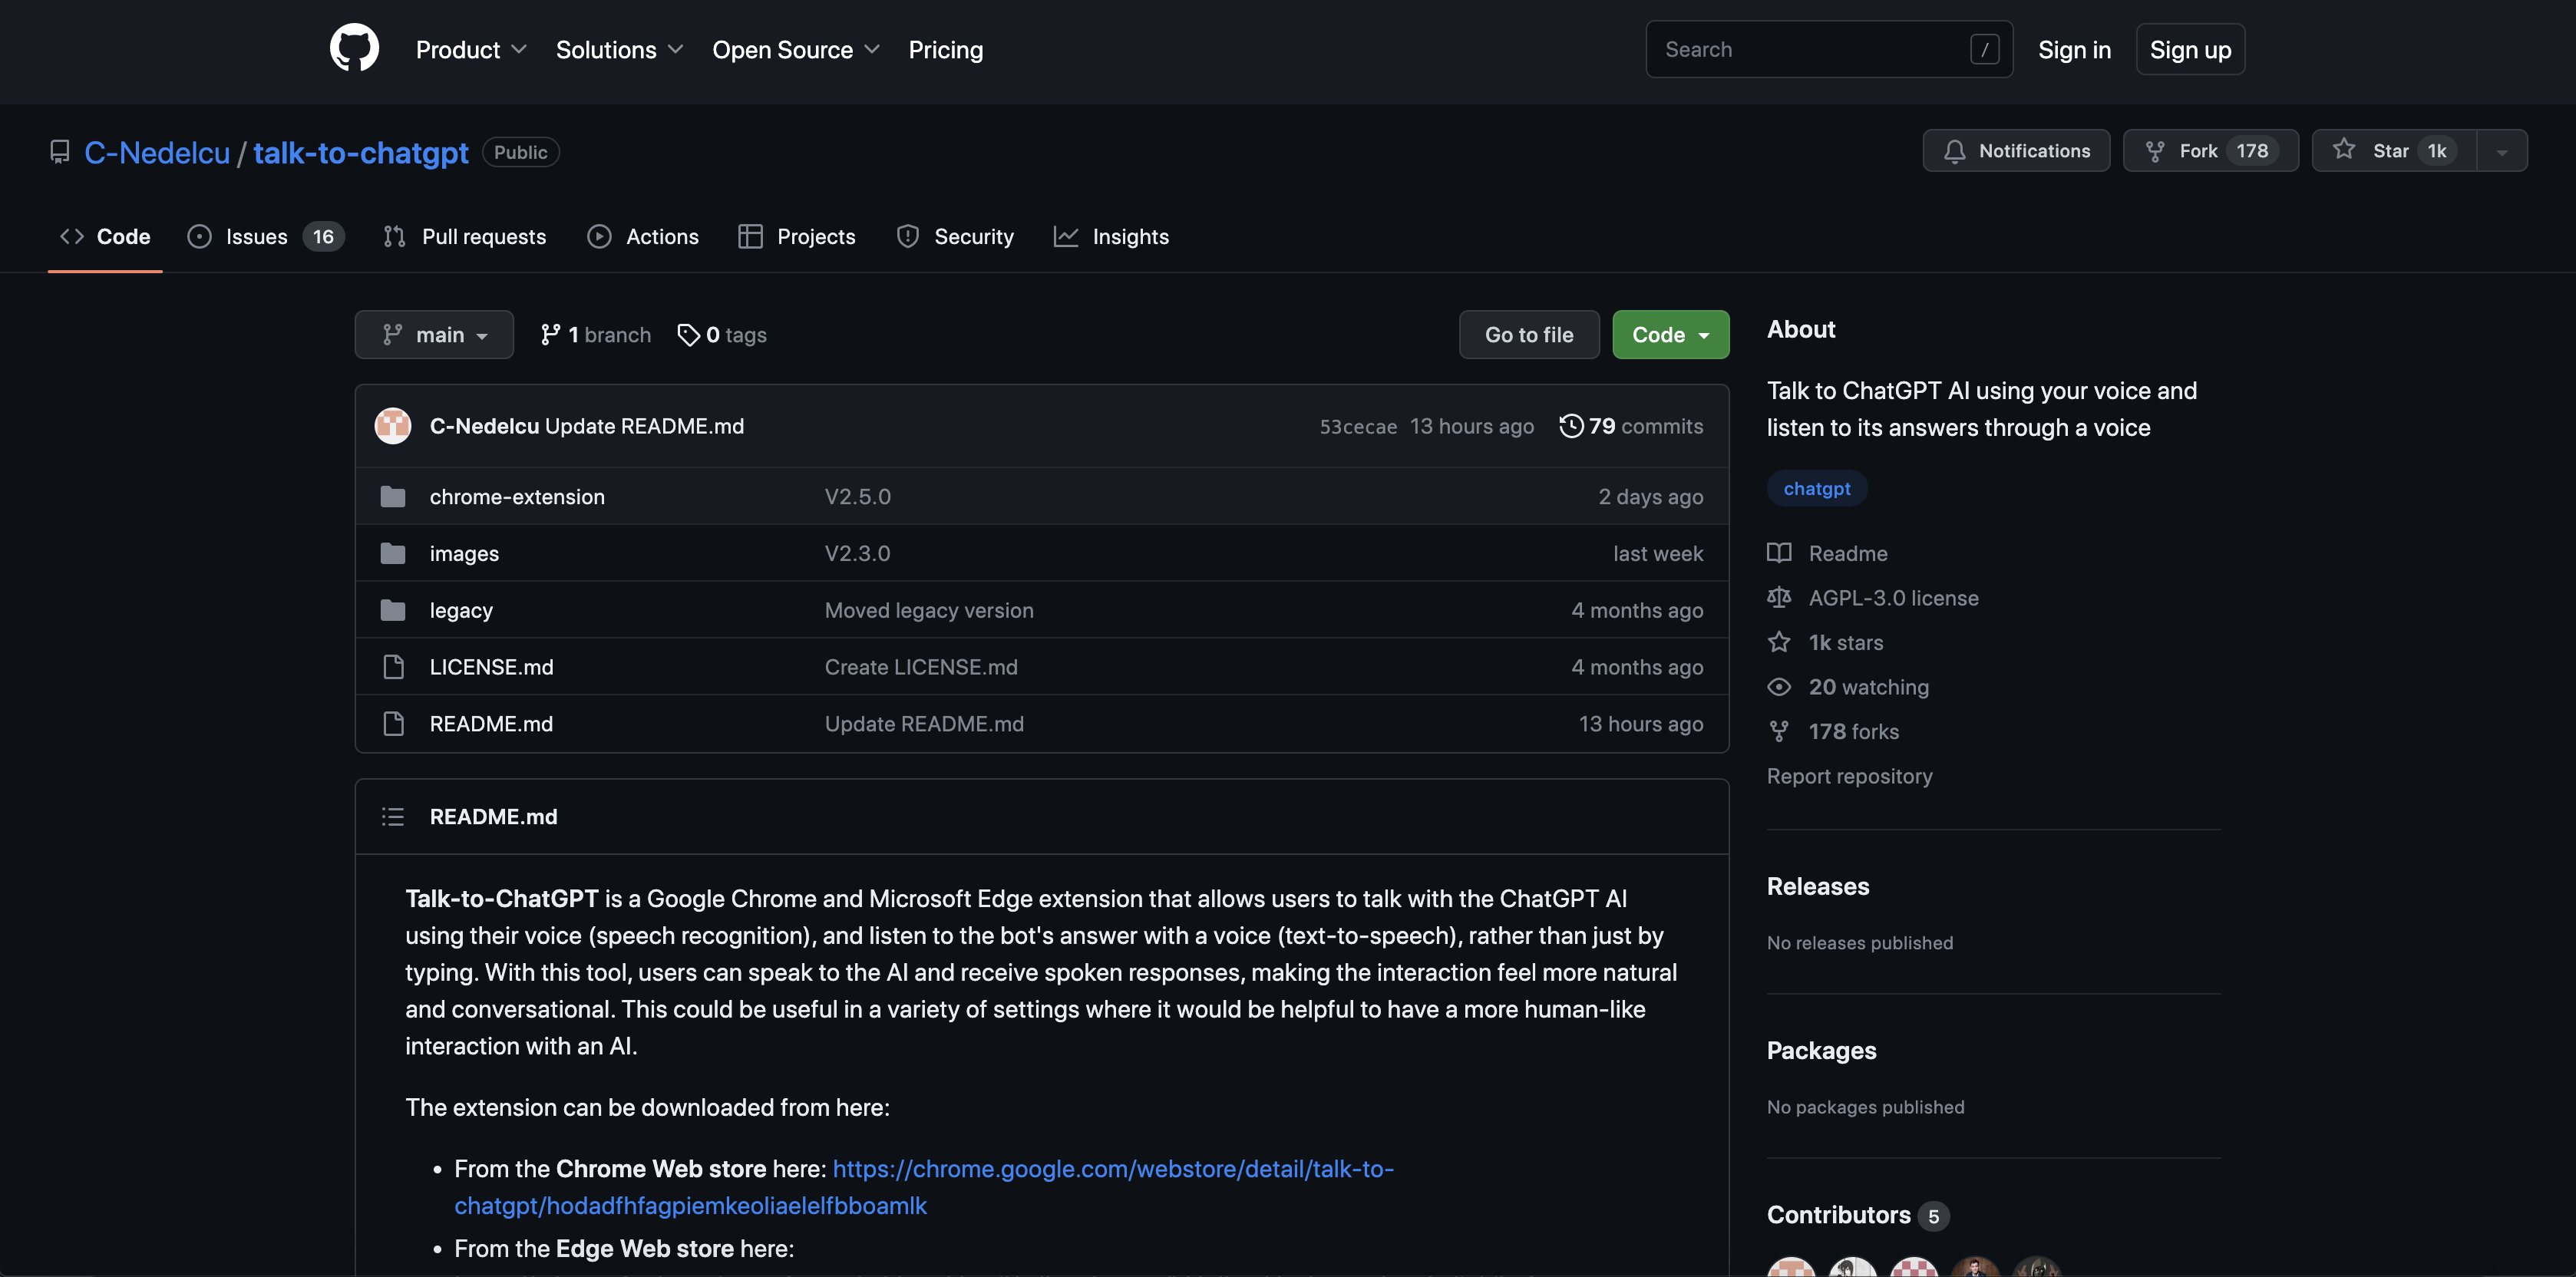This screenshot has height=1277, width=2576.
Task: Click the branch icon next to 1 branch
Action: click(550, 335)
